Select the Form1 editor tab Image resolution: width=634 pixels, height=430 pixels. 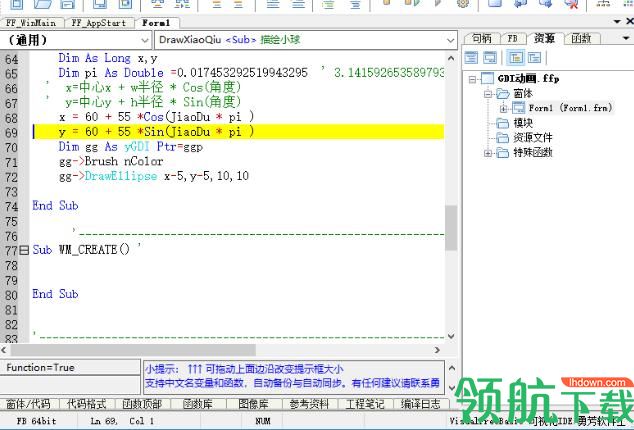point(156,23)
